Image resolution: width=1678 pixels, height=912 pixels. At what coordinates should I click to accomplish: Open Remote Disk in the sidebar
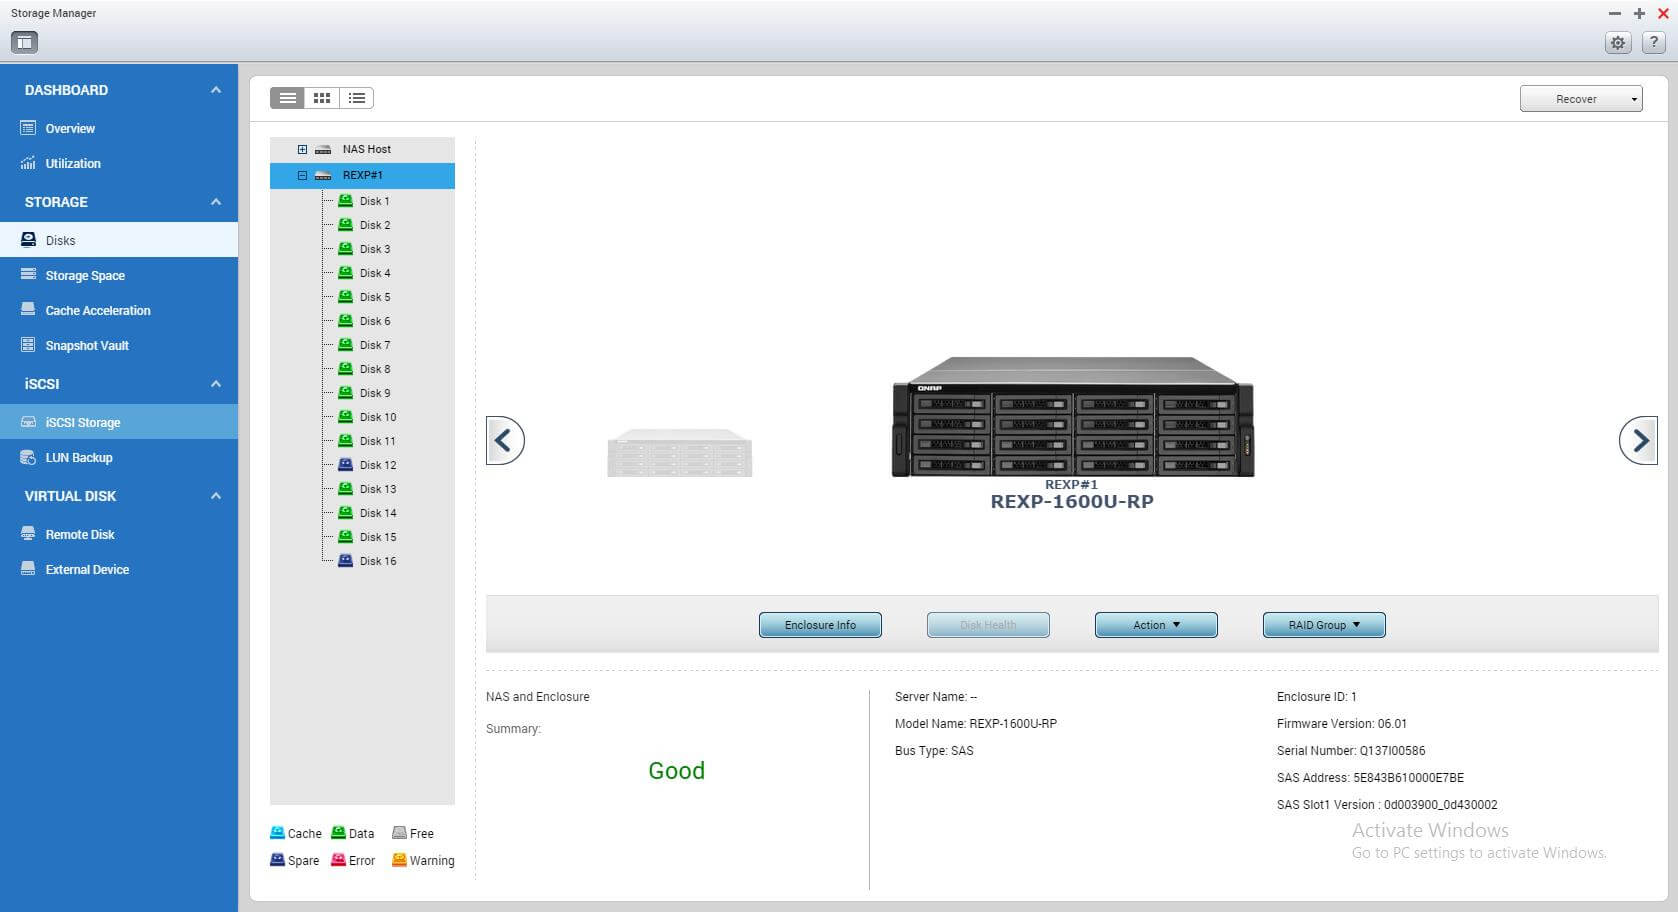[119, 534]
